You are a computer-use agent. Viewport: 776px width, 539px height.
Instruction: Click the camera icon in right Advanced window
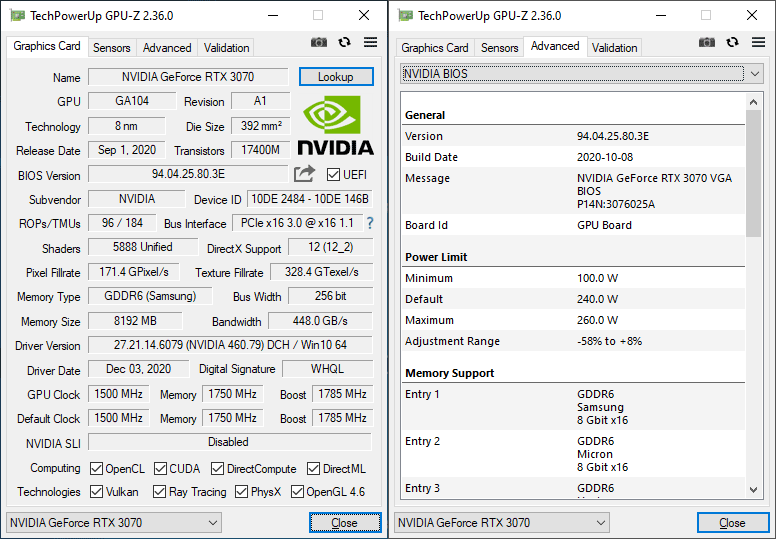point(707,43)
